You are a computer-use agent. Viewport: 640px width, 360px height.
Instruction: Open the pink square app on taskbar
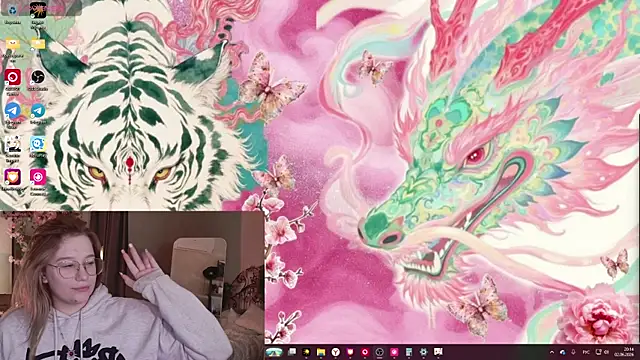click(x=394, y=352)
